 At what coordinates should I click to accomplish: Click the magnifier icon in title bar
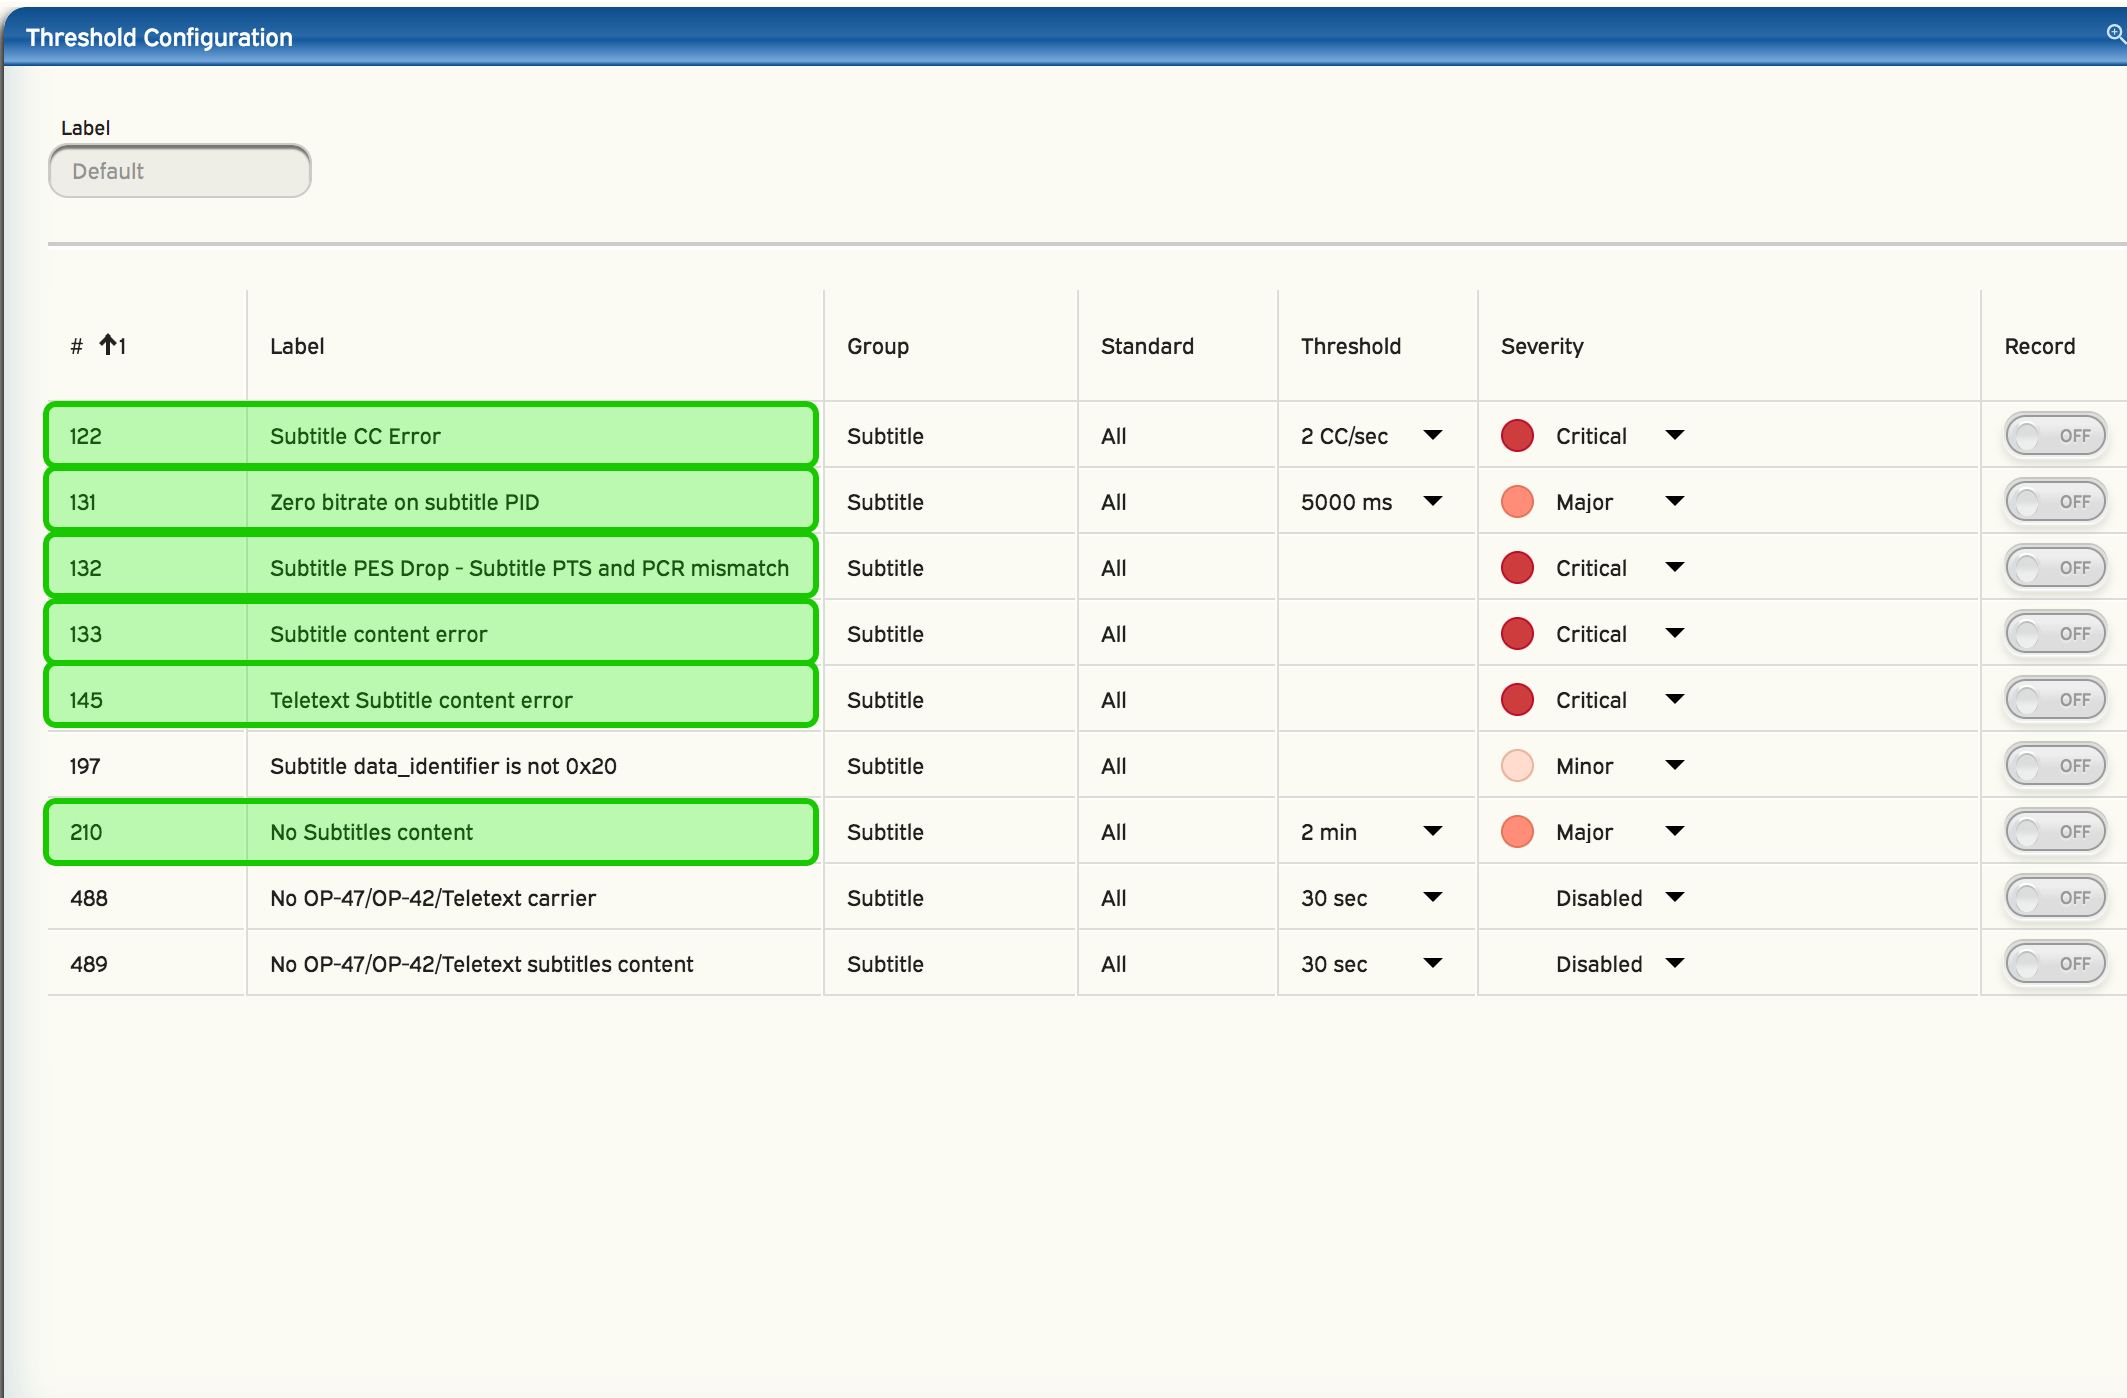pyautogui.click(x=2115, y=34)
